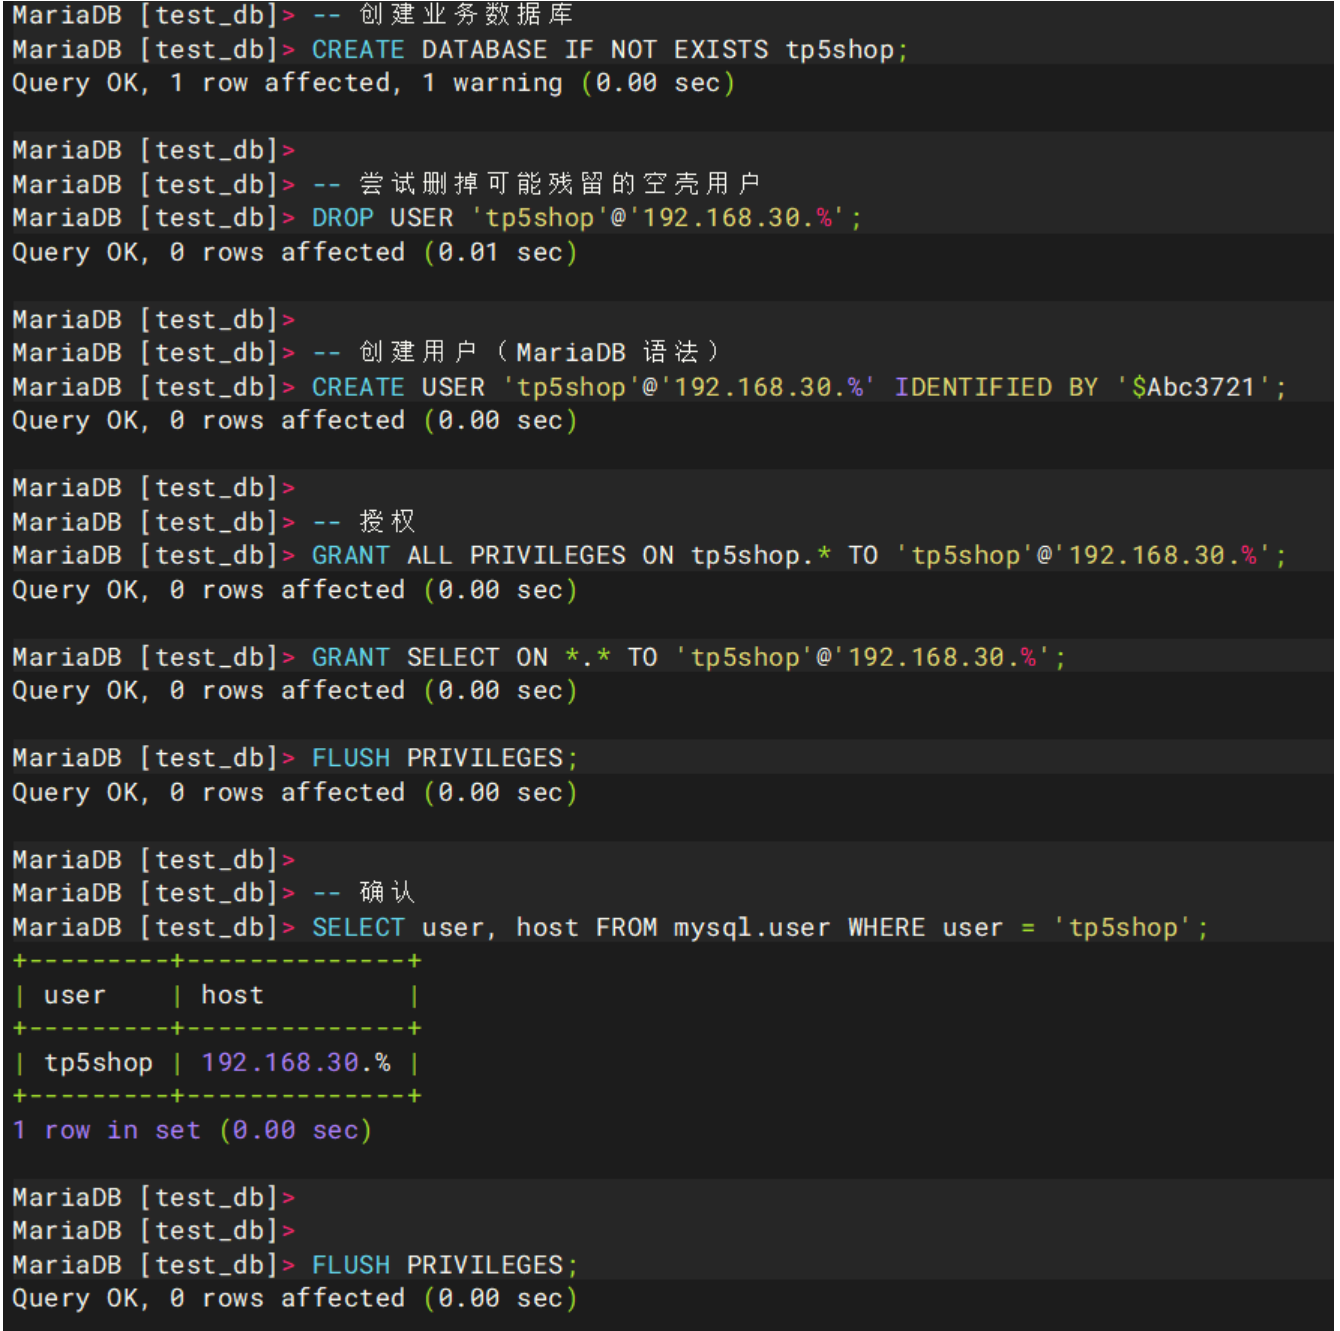This screenshot has width=1340, height=1331.
Task: Click the GRANT ALL PRIVILEGES ON tp5shop.* line
Action: tap(799, 555)
